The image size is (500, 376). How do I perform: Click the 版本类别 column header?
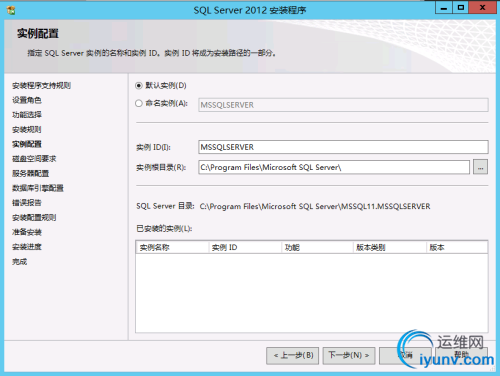tap(390, 247)
